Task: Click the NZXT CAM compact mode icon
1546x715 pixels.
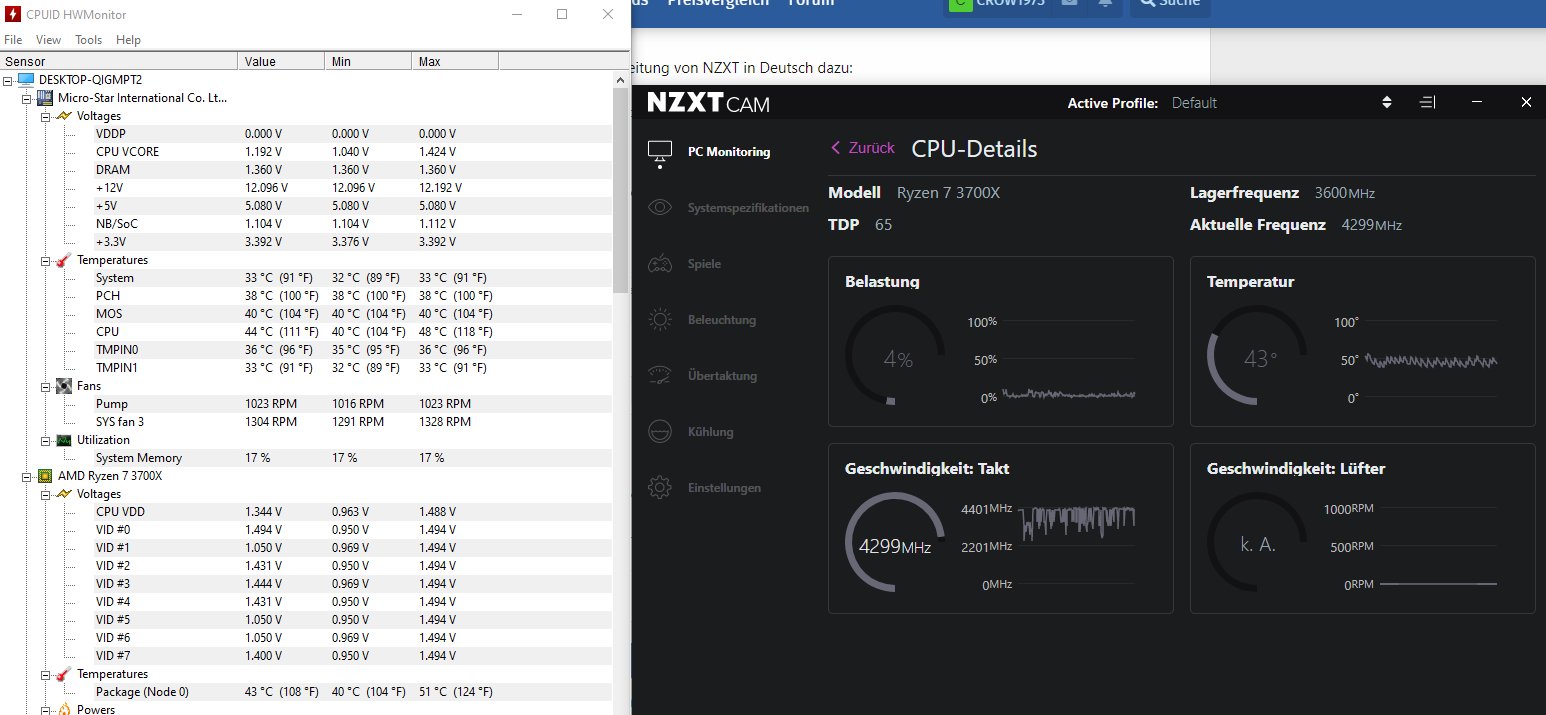Action: click(x=1428, y=103)
